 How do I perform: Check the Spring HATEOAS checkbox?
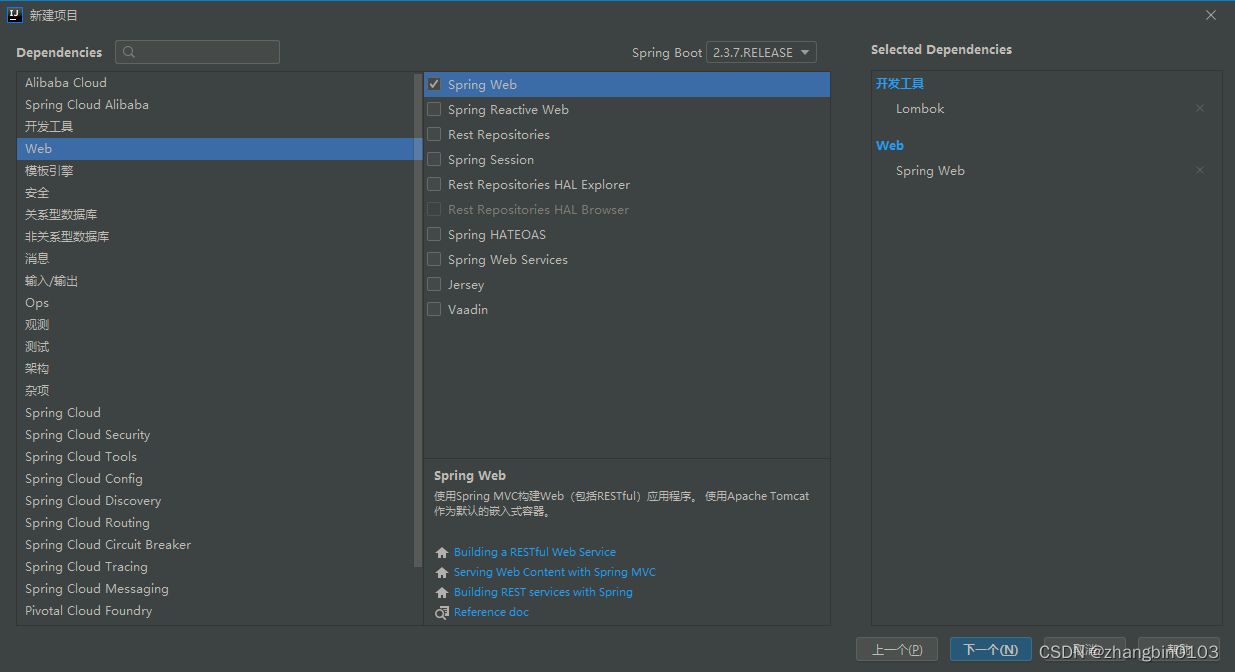[x=434, y=234]
